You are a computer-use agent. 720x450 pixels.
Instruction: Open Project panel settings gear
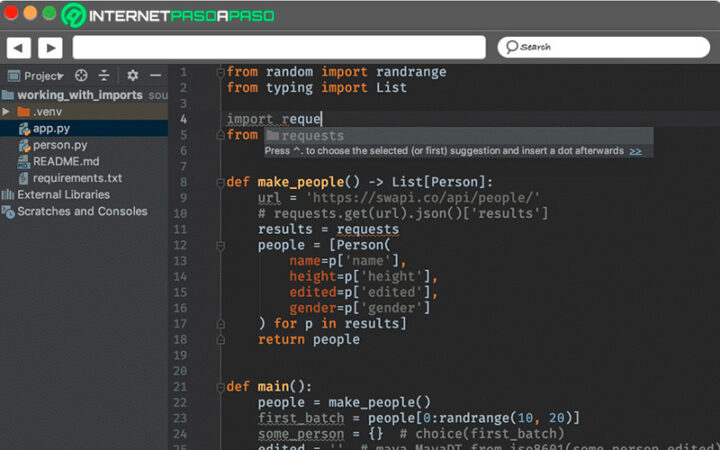point(132,75)
